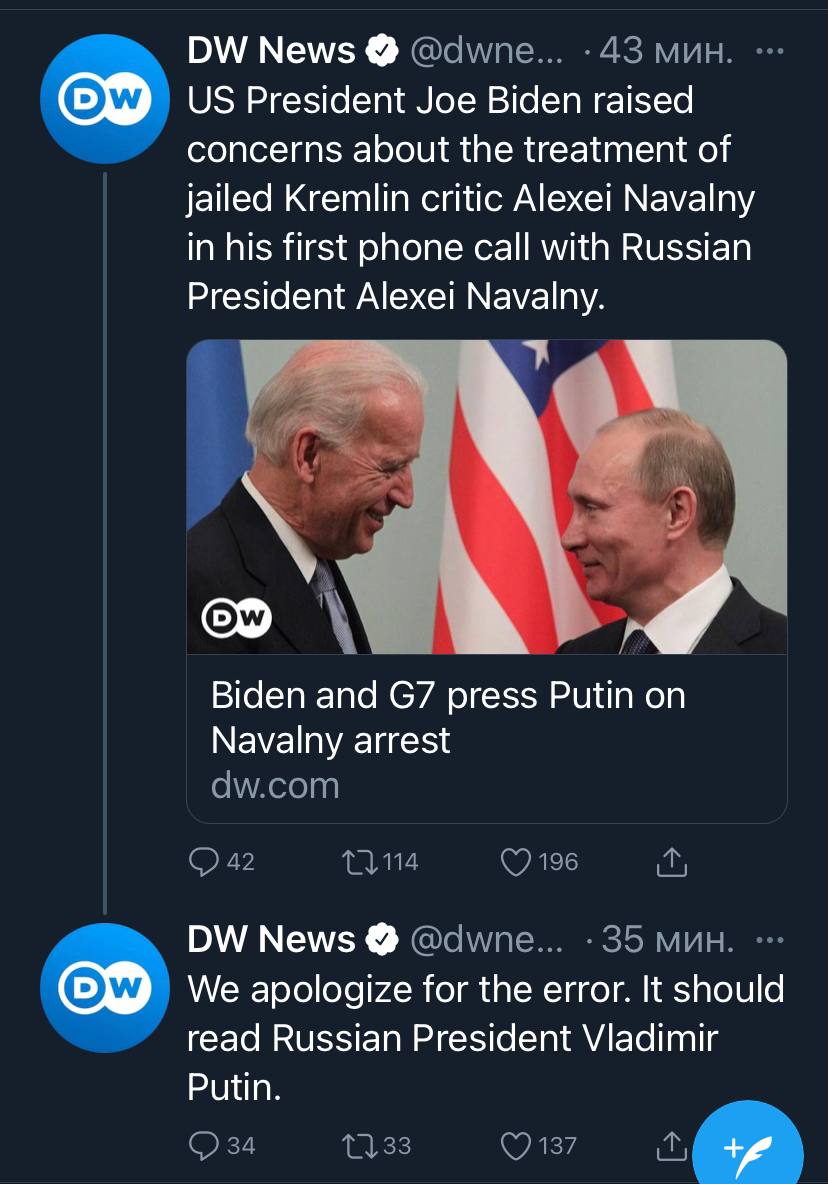The width and height of the screenshot is (828, 1184).
Task: Open the Biden and Putin article photo
Action: coord(487,497)
